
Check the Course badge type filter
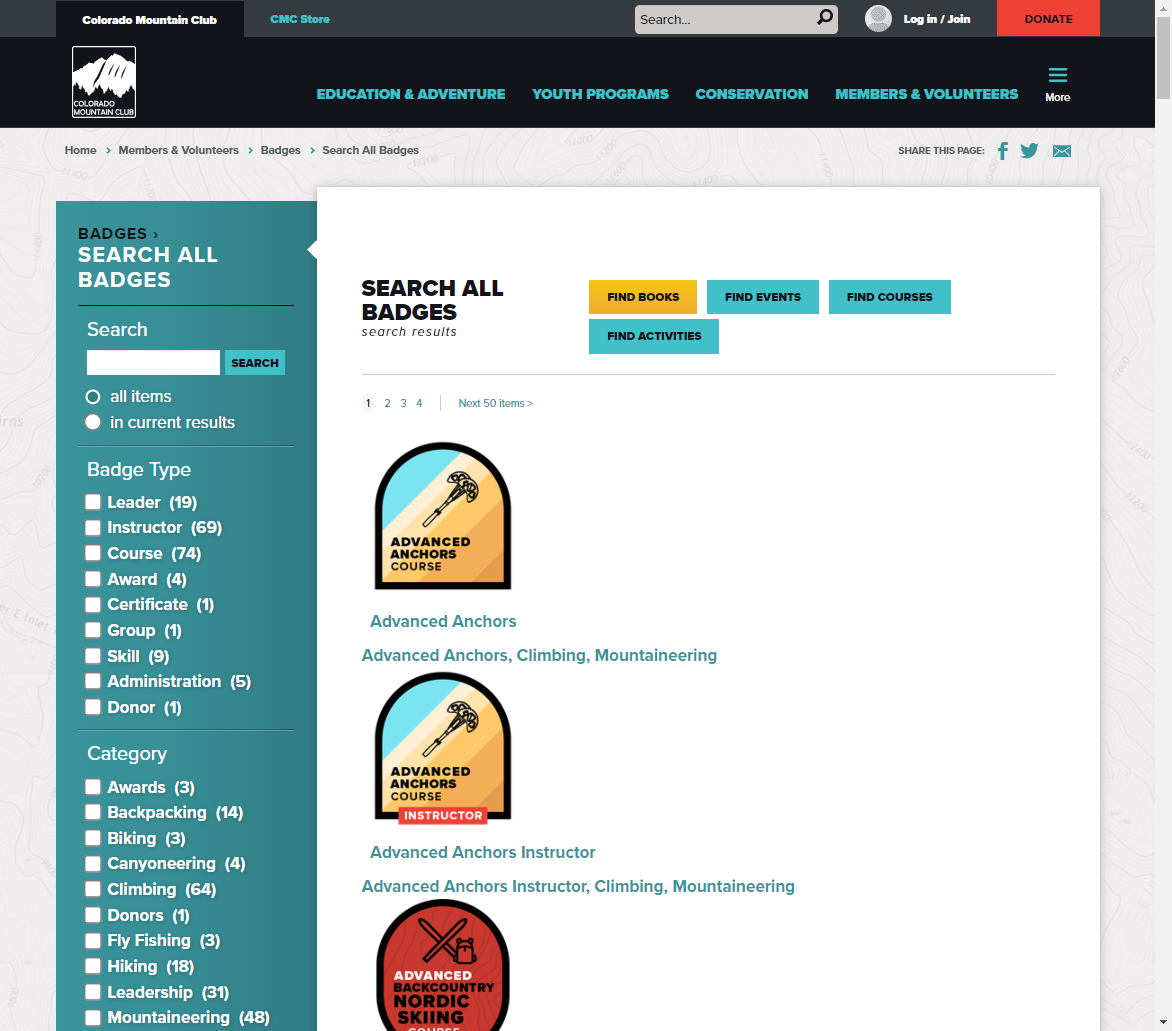93,553
